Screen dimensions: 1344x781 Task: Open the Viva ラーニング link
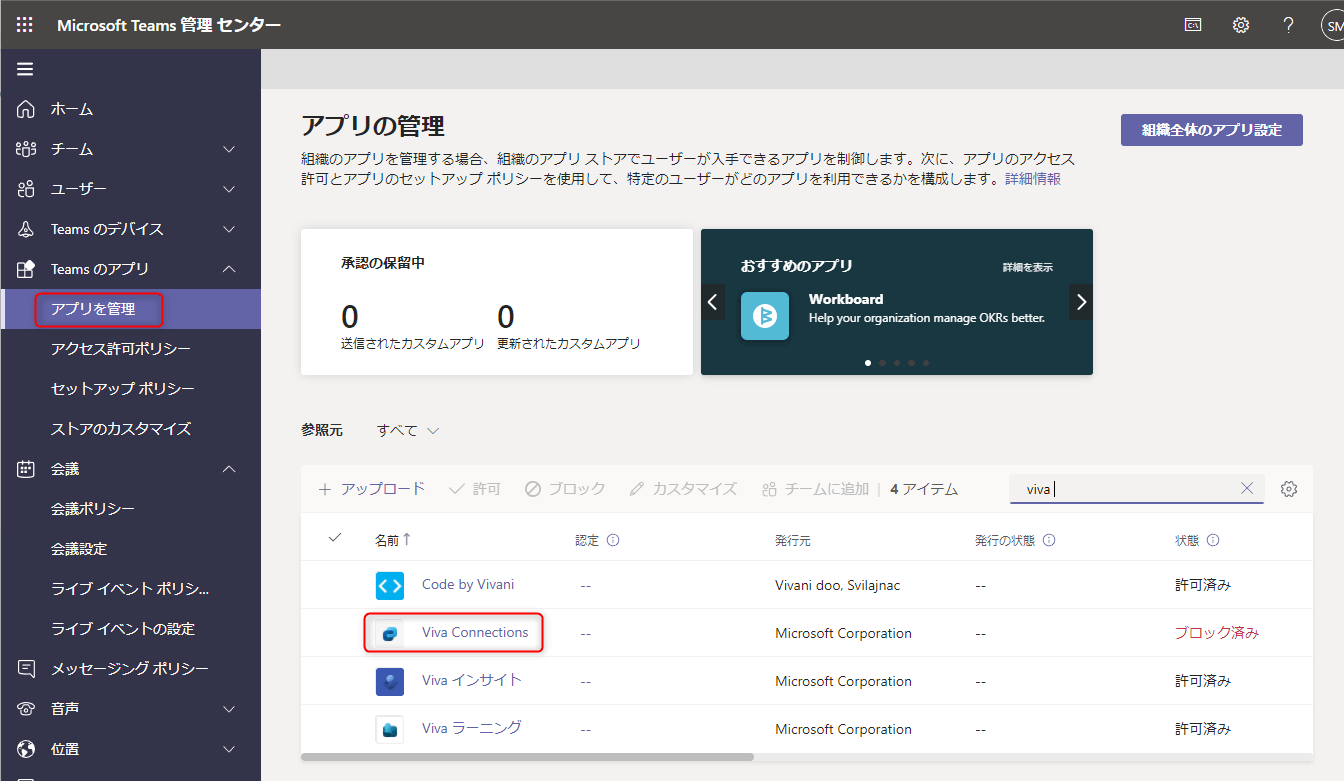[472, 728]
